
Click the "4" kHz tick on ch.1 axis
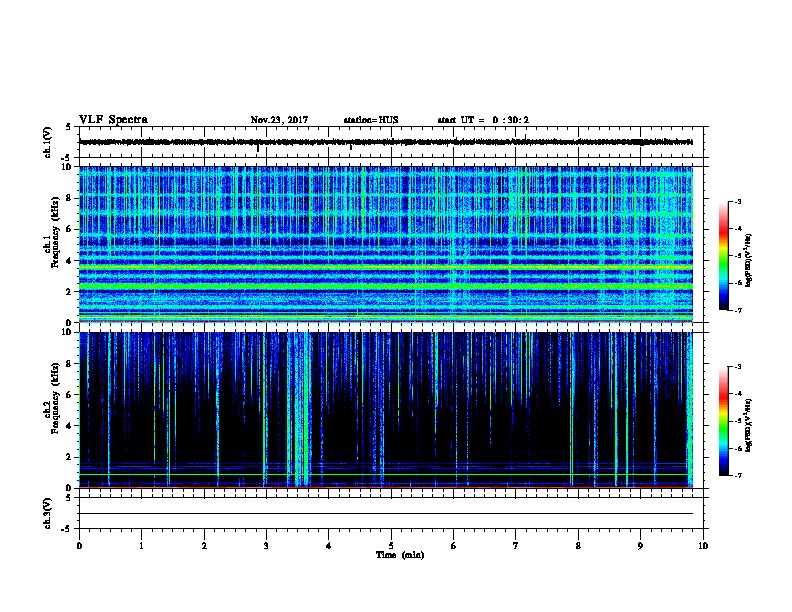(x=70, y=261)
